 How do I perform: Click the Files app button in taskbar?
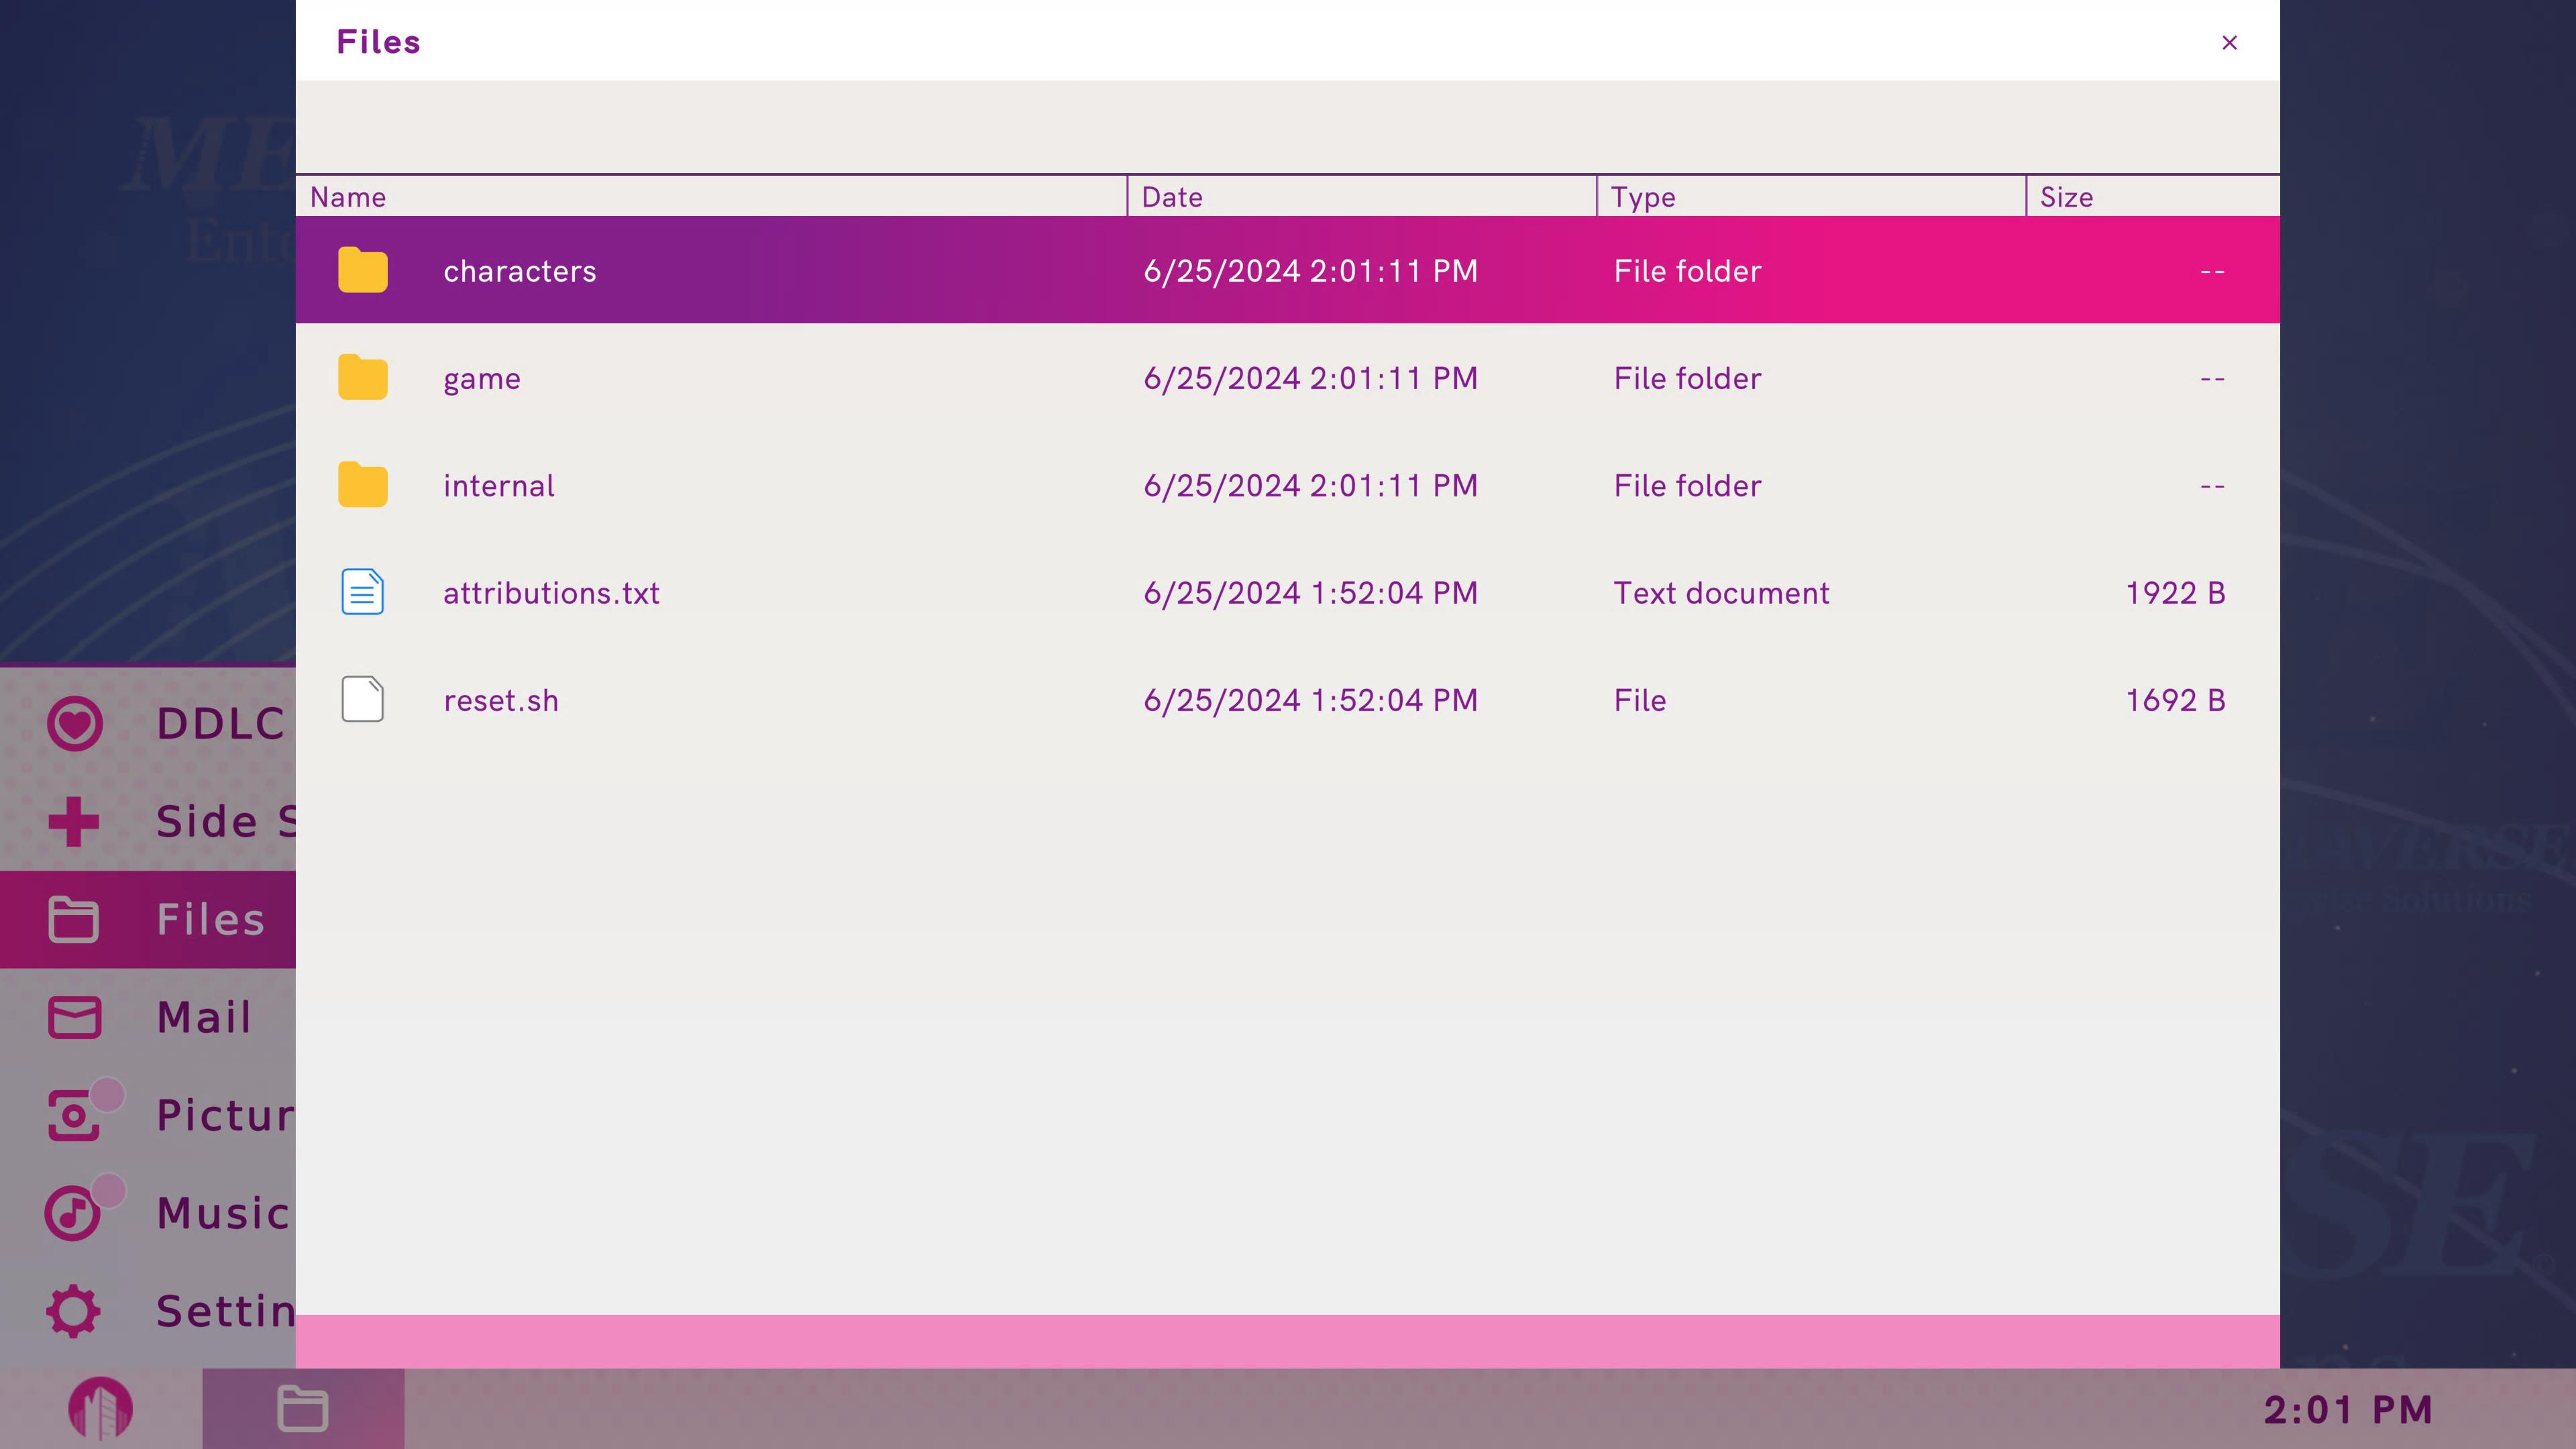tap(303, 1408)
